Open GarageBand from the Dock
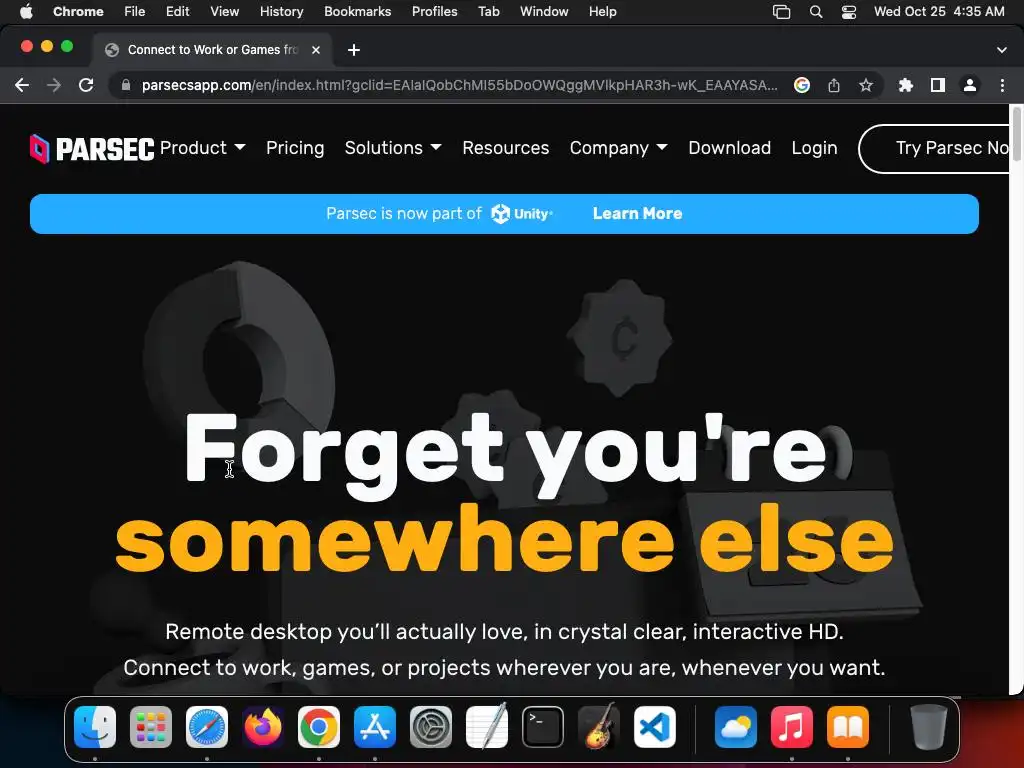 599,726
